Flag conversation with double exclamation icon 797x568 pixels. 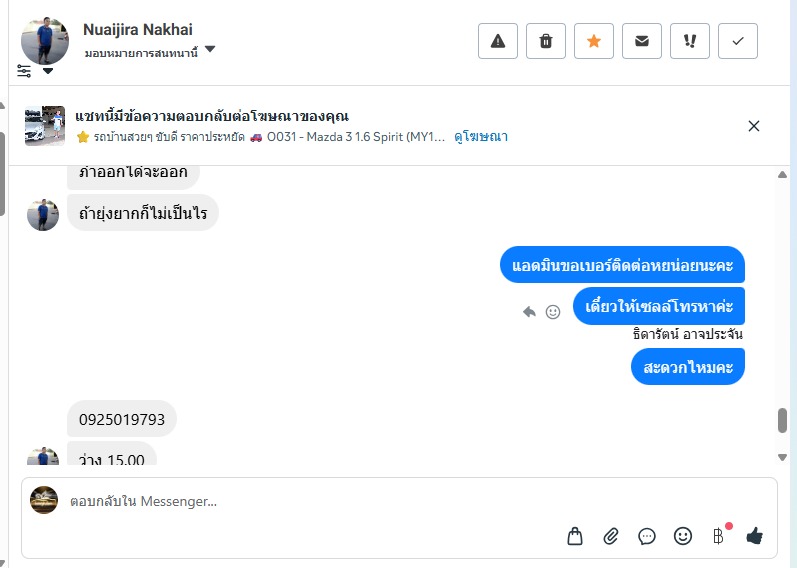coord(690,41)
